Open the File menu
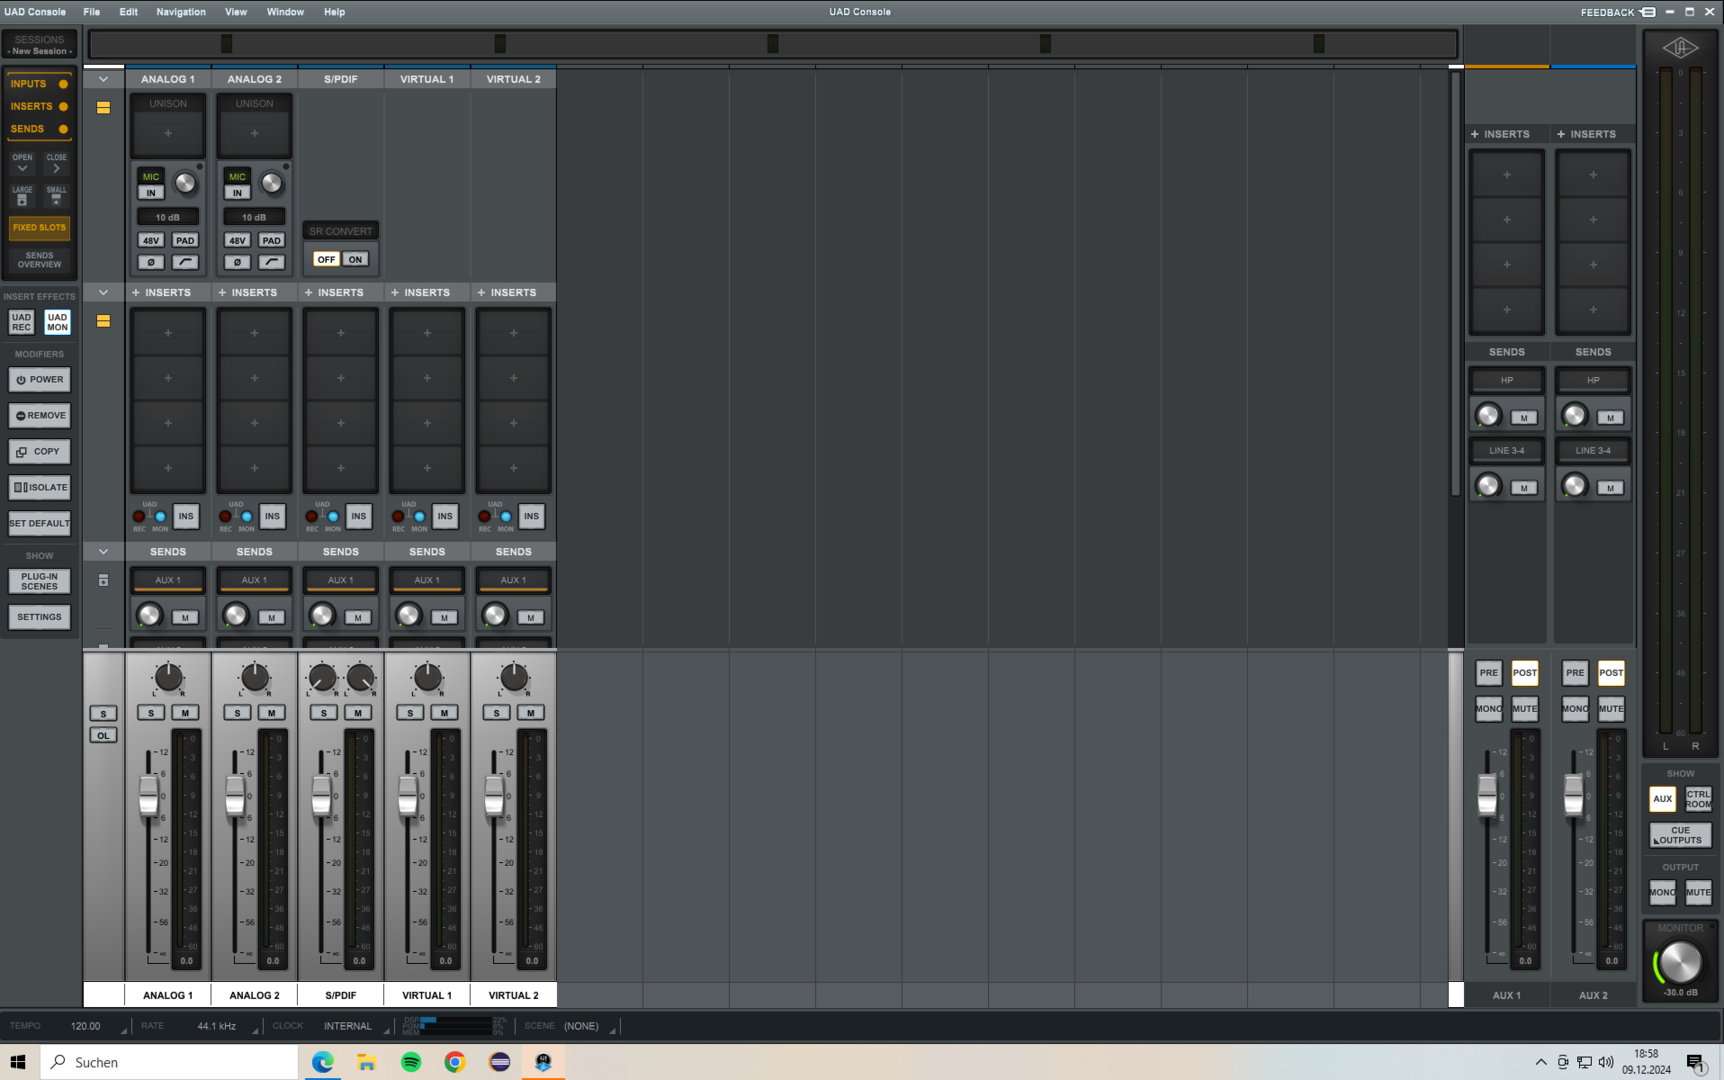This screenshot has height=1080, width=1724. [91, 12]
